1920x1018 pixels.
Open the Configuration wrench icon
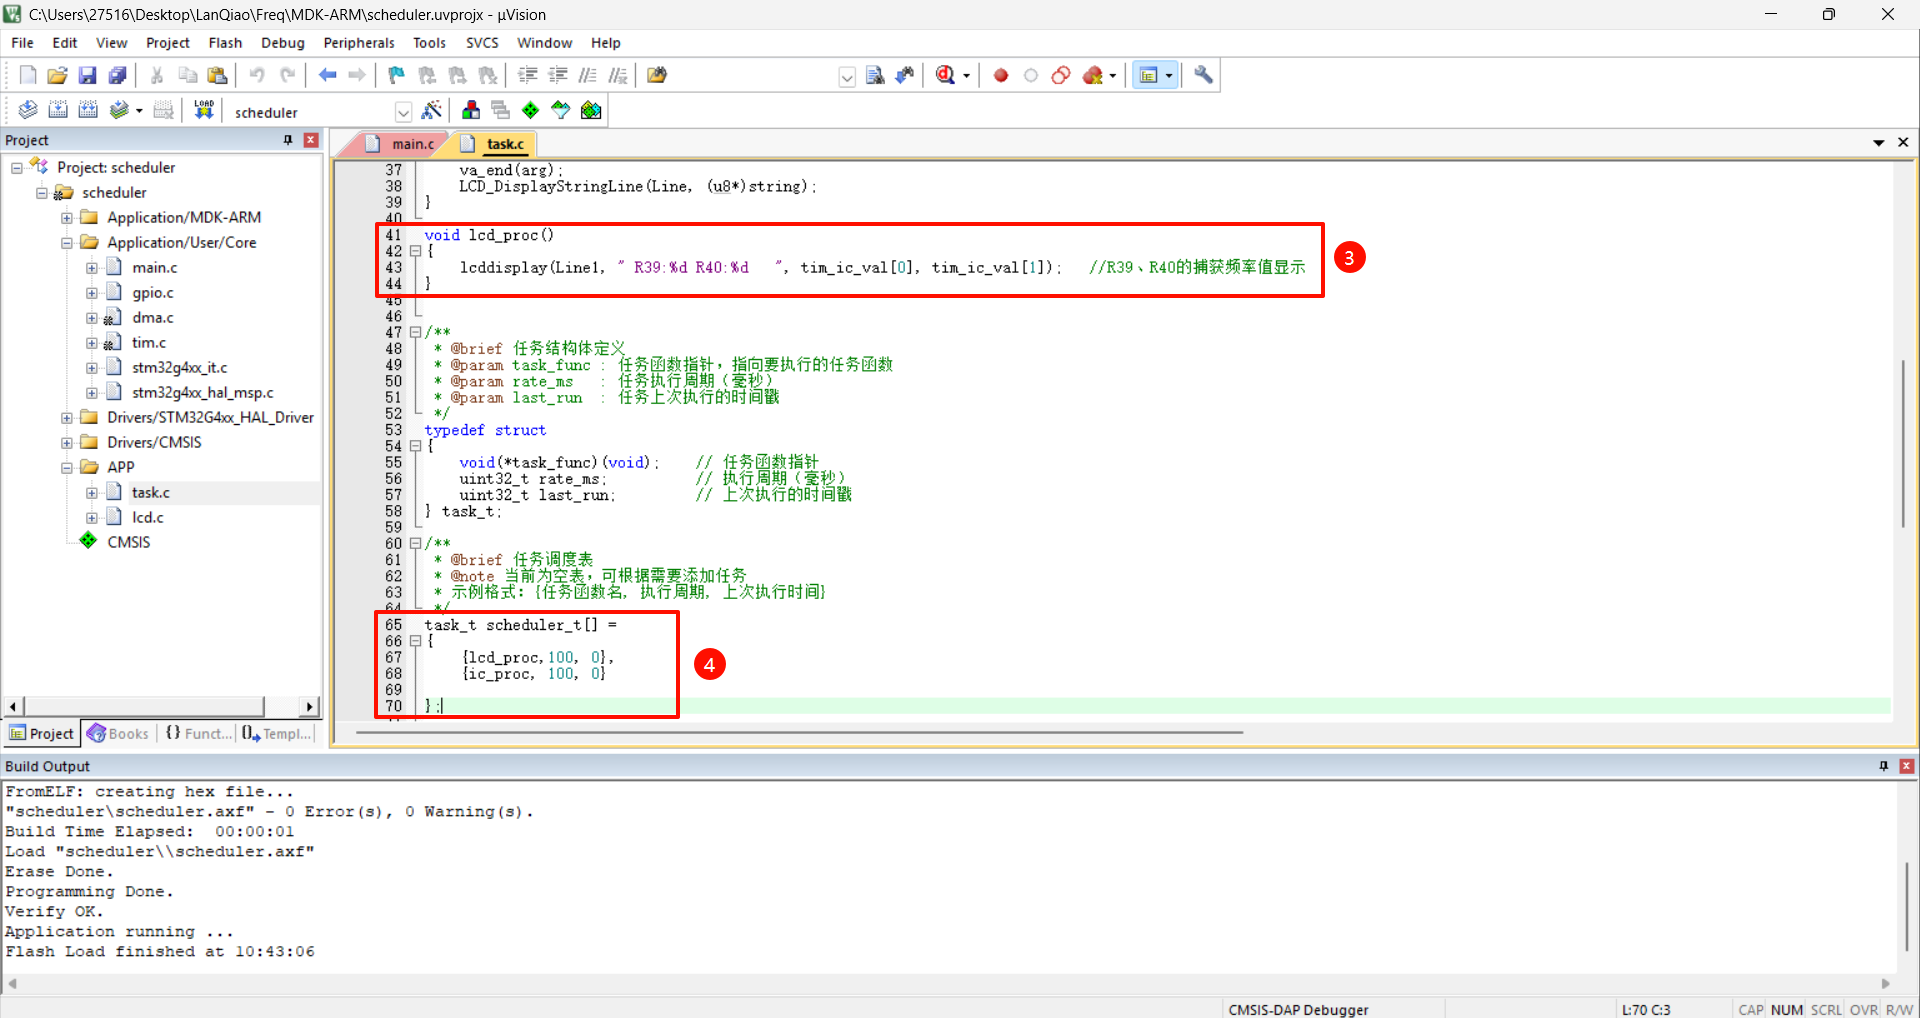(x=1203, y=75)
